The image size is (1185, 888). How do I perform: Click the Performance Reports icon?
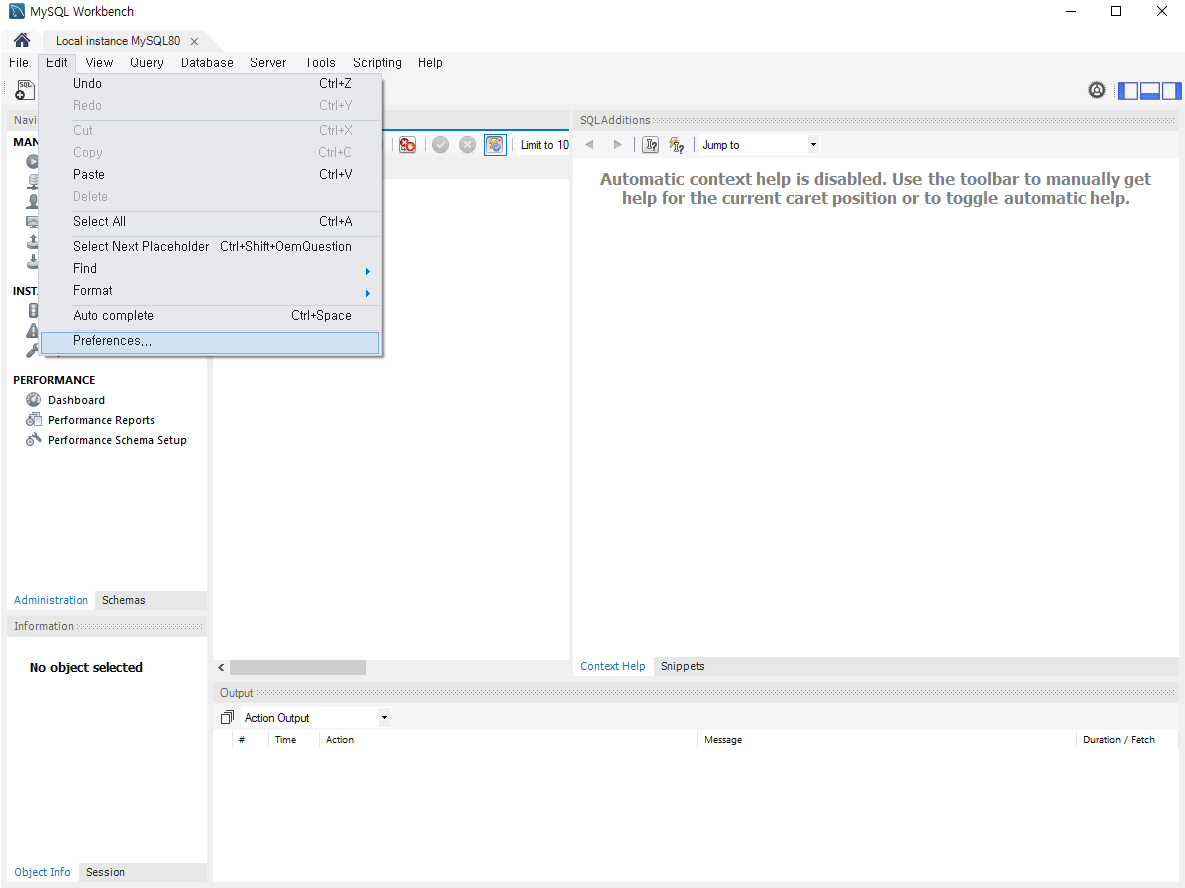pos(33,419)
